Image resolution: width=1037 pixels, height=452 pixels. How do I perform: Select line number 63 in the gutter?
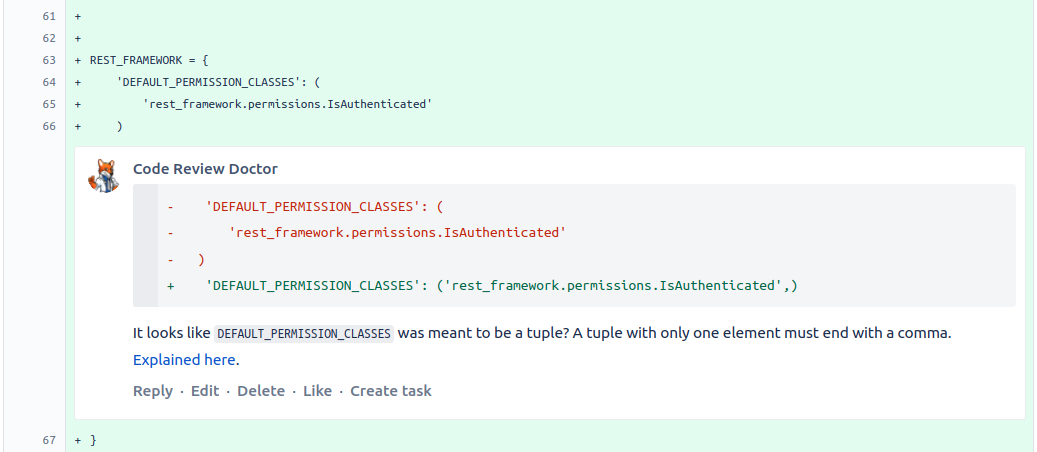(x=48, y=60)
